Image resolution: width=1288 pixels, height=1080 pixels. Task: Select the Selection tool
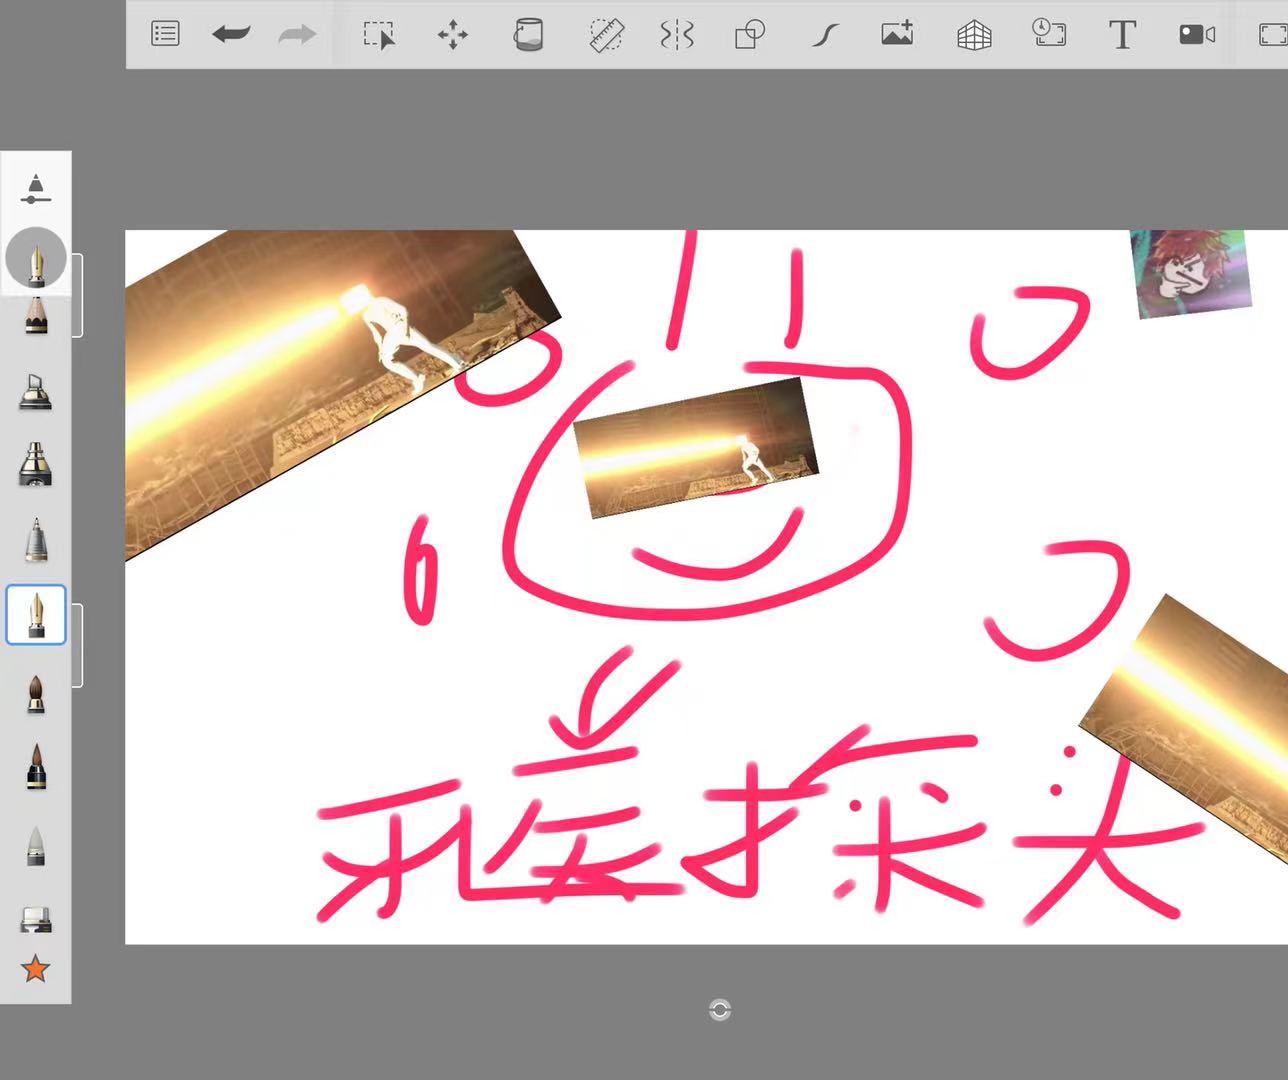(379, 36)
